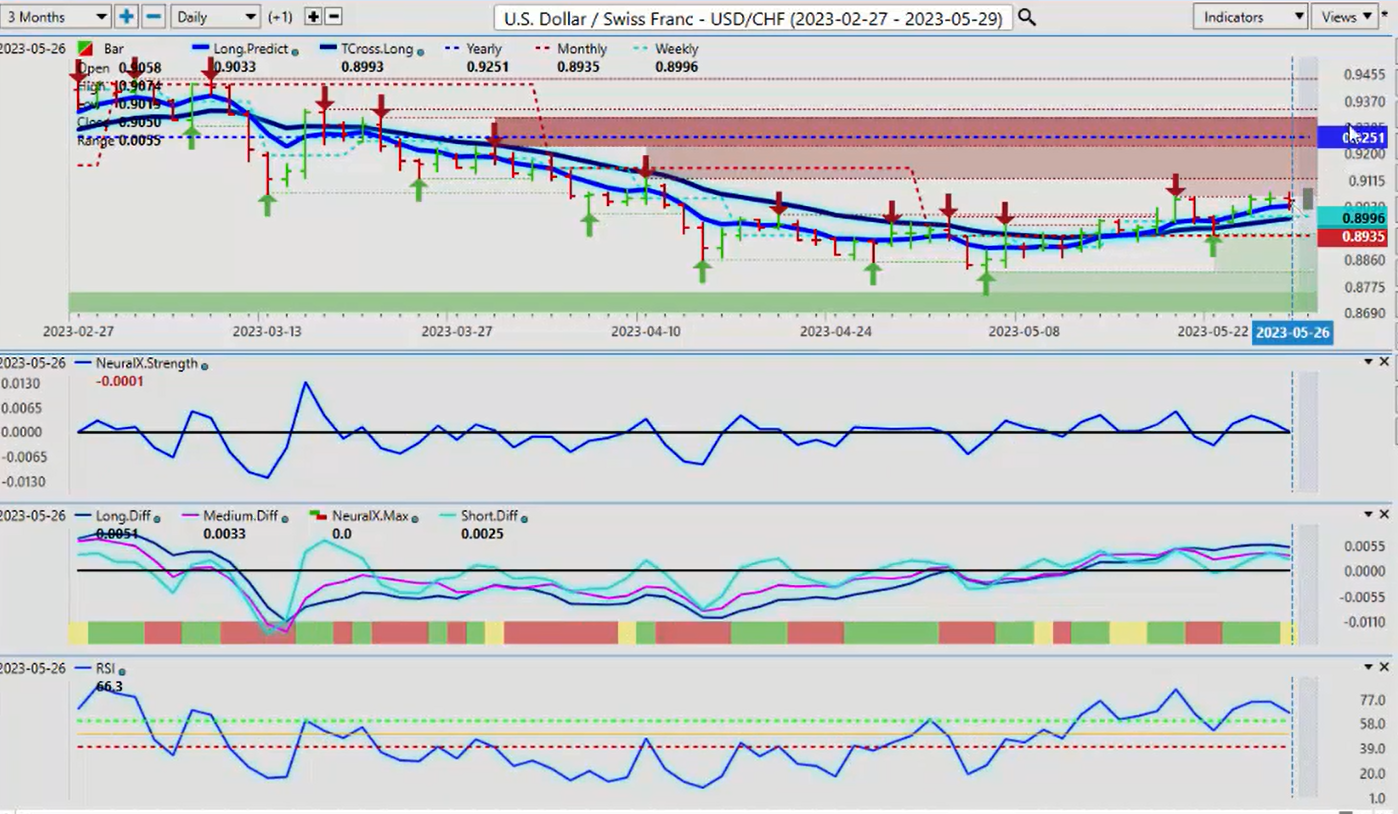Click the blue minus zoom-out button

tap(153, 17)
